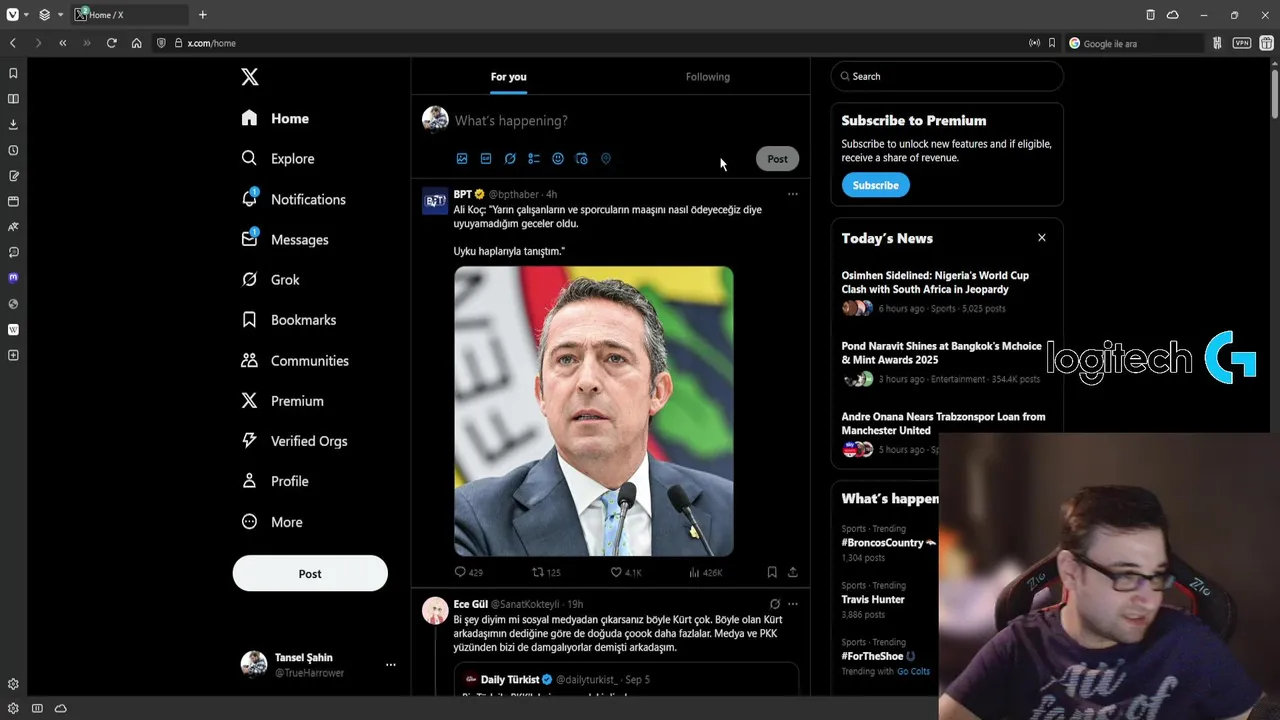This screenshot has height=720, width=1280.
Task: Bookmark this page in address bar
Action: tap(1052, 43)
